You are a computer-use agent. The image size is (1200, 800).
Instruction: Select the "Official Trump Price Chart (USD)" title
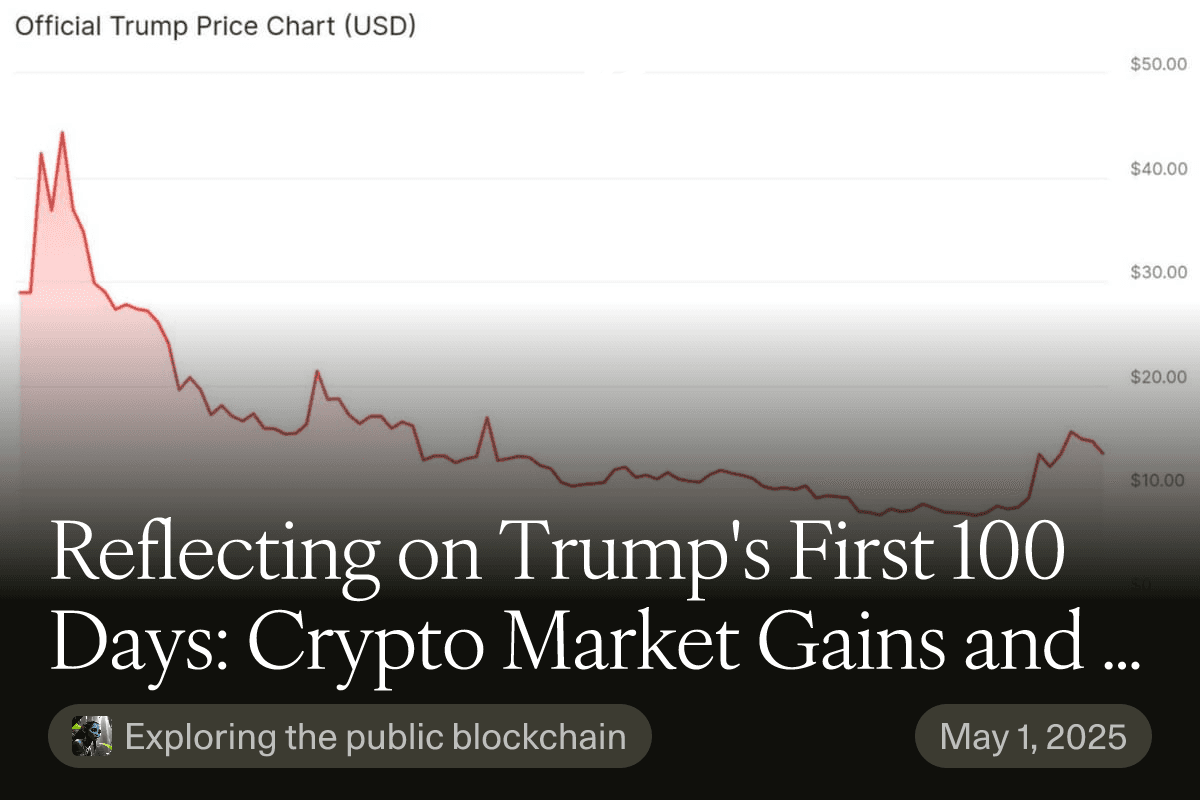[215, 27]
